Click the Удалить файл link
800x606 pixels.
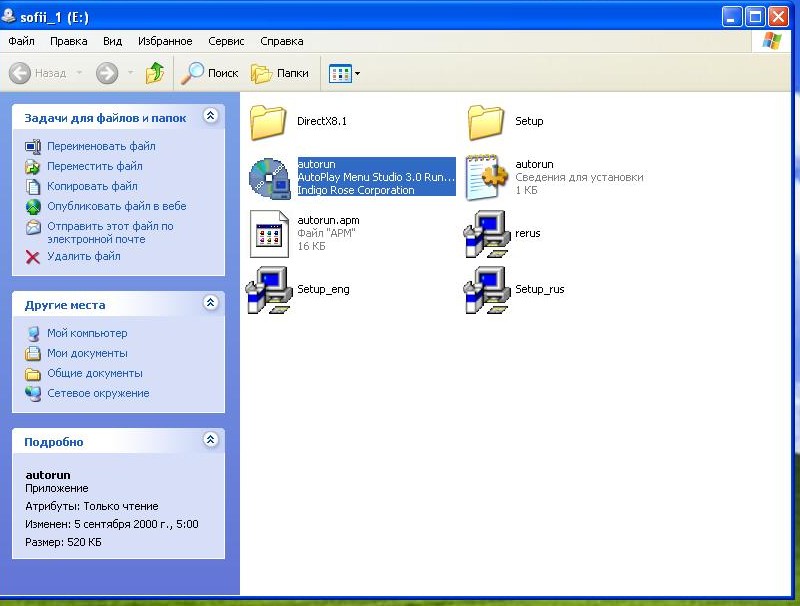[83, 256]
